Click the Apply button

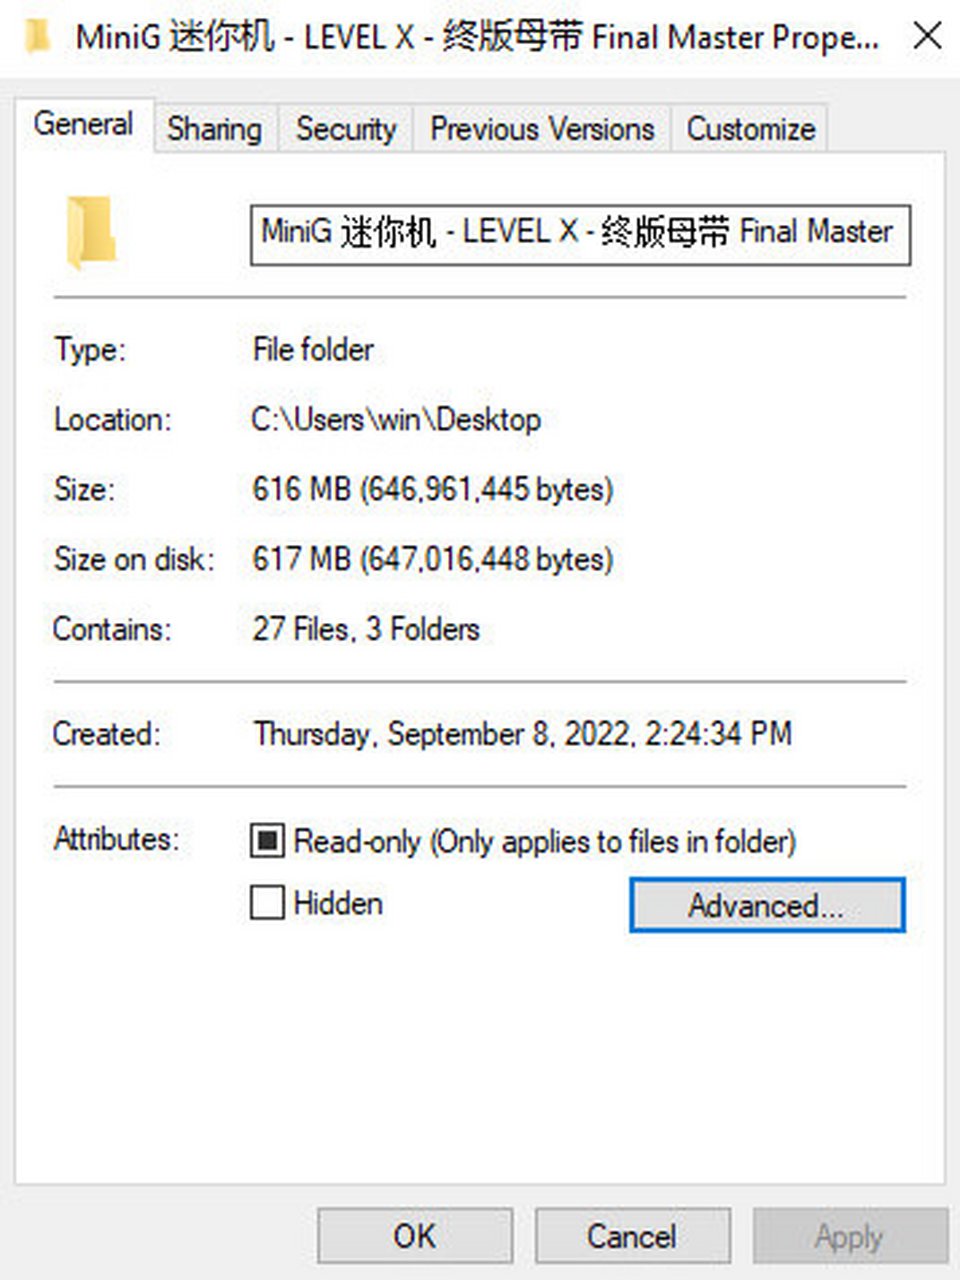(x=849, y=1236)
